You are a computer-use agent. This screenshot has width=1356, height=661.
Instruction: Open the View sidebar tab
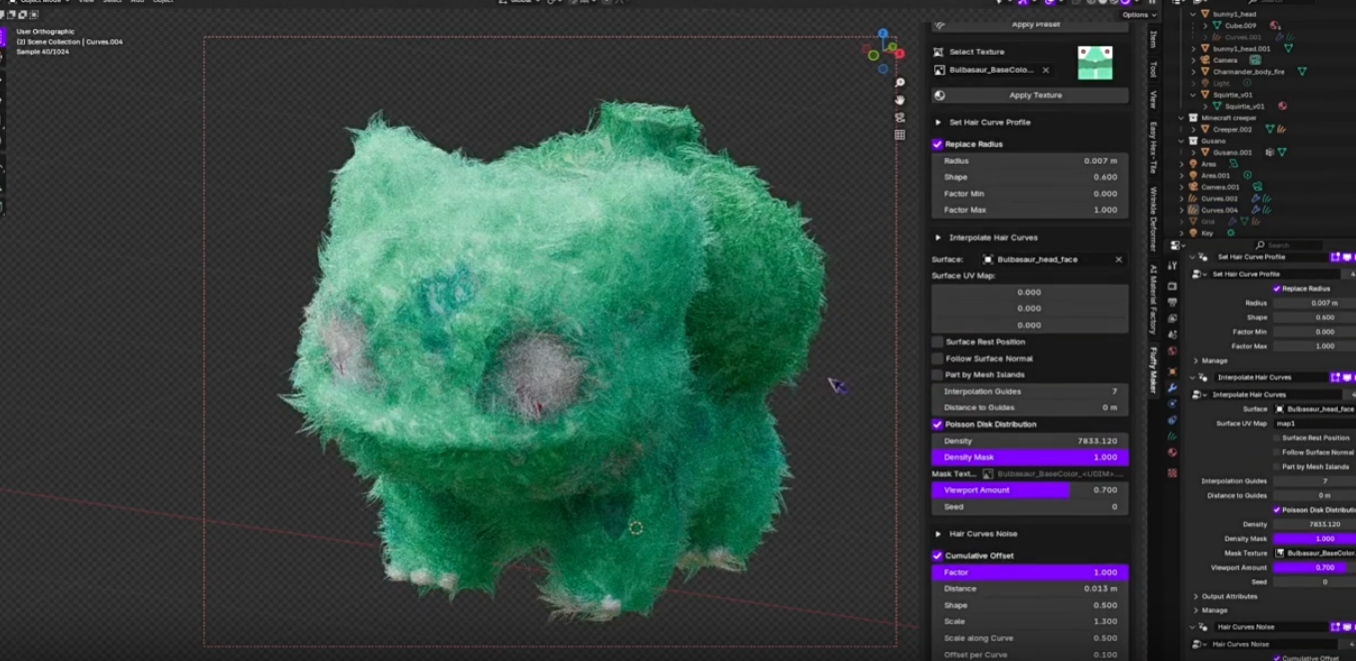(x=1152, y=99)
